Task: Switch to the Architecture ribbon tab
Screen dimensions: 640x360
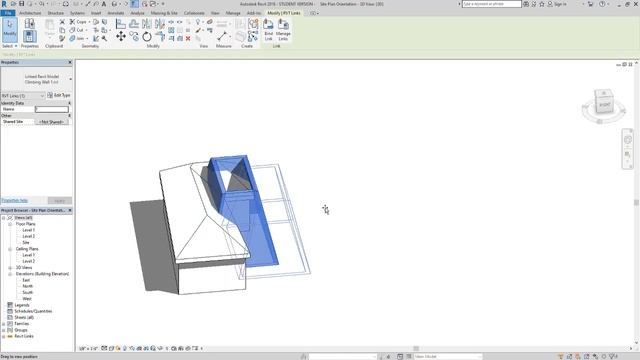Action: pyautogui.click(x=30, y=13)
